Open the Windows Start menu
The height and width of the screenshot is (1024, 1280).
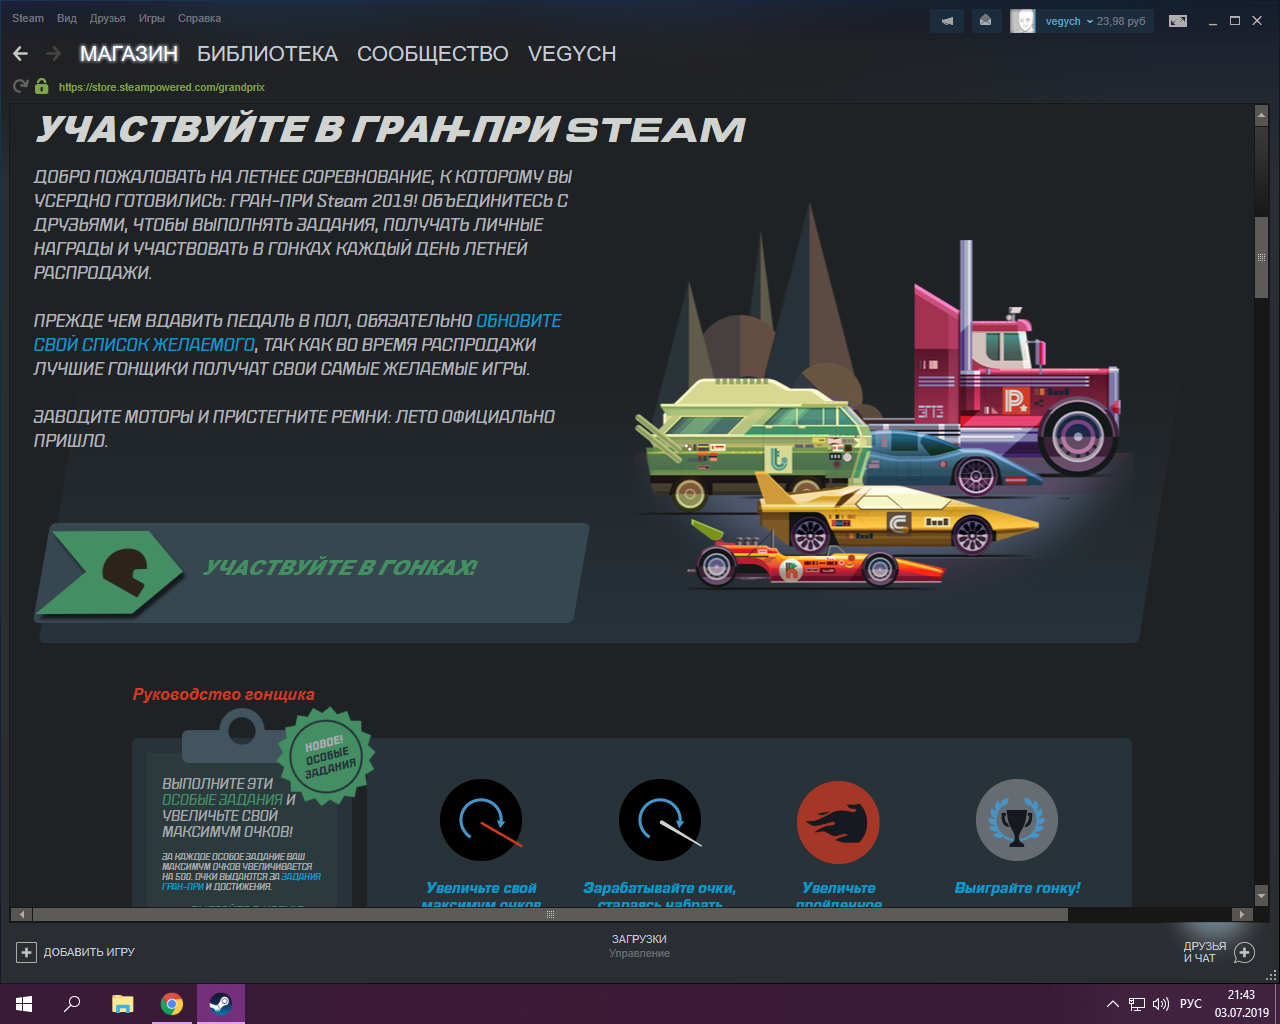click(x=24, y=1004)
